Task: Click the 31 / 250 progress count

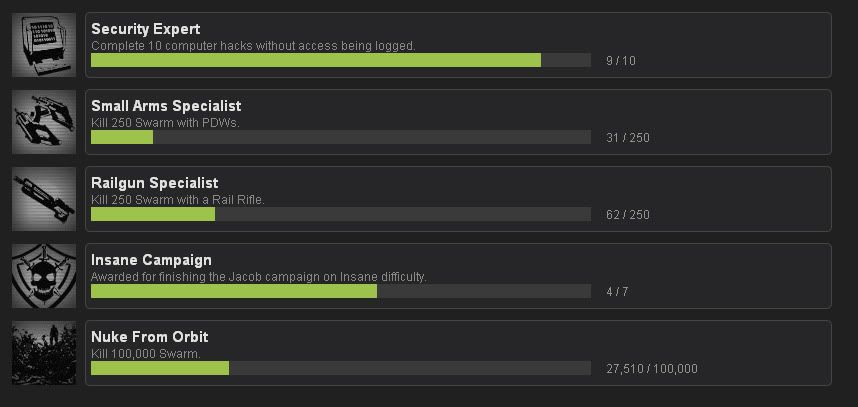Action: 628,138
